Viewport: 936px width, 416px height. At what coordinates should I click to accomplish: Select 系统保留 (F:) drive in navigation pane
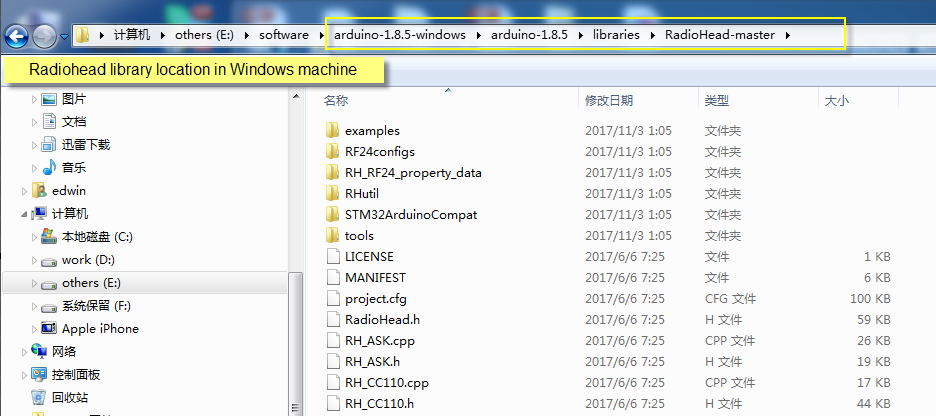pyautogui.click(x=96, y=306)
